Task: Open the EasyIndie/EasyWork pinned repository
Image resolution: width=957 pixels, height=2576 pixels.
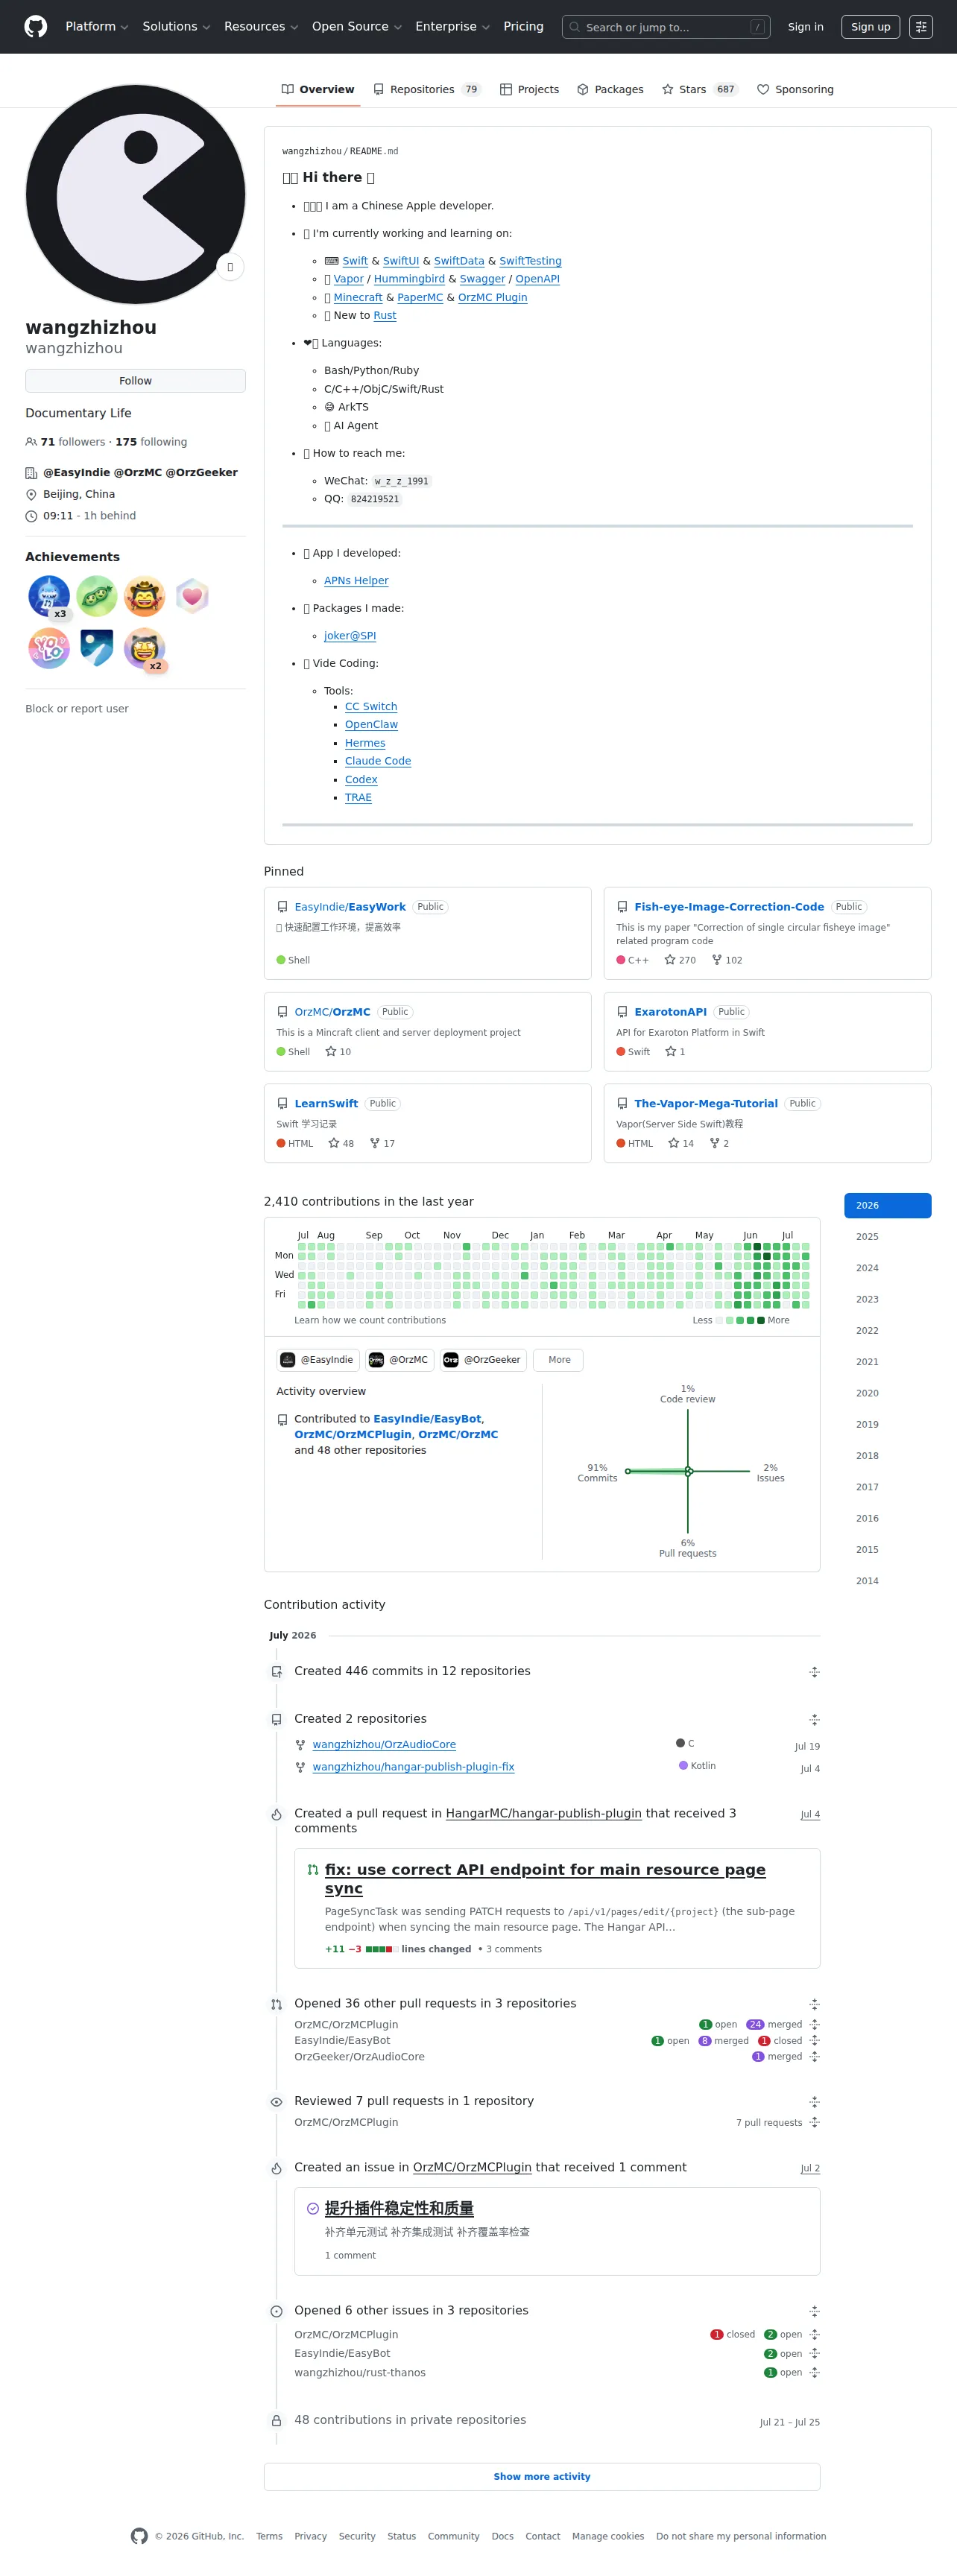Action: tap(350, 907)
